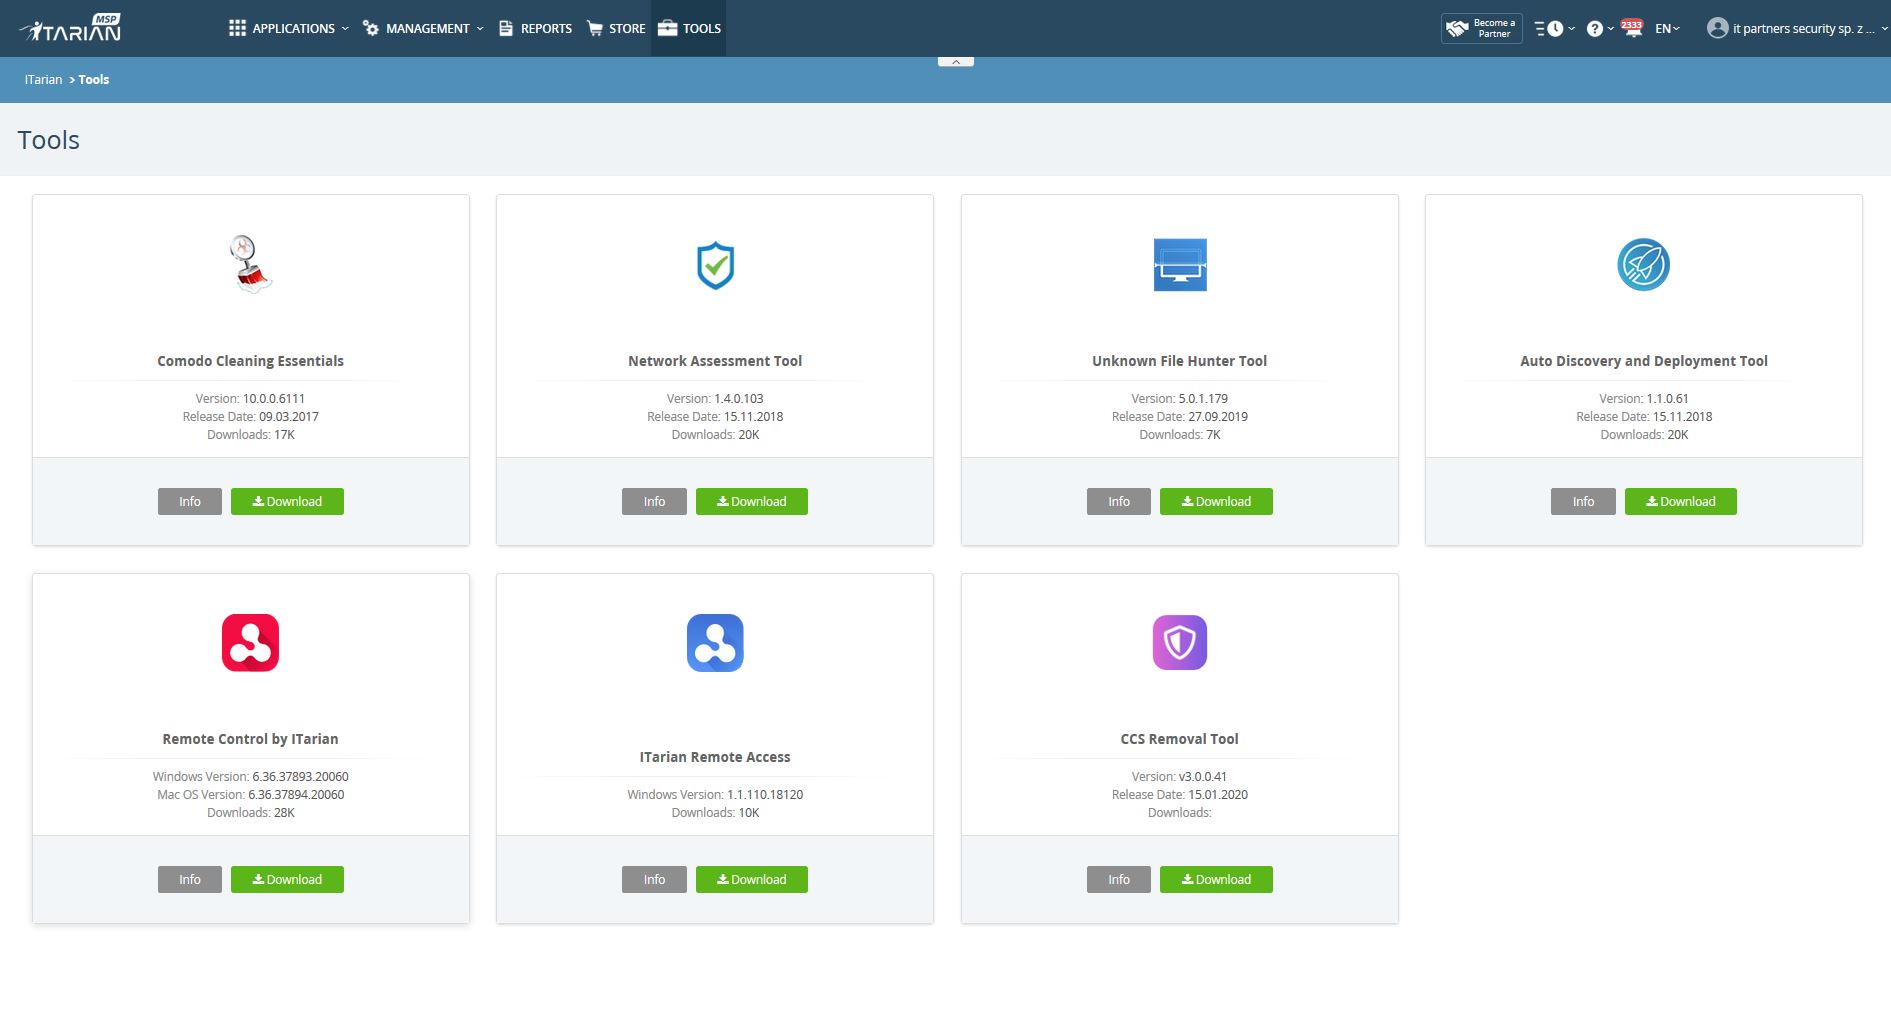Expand the it partners security account dropdown
The image size is (1891, 1009).
[1809, 29]
